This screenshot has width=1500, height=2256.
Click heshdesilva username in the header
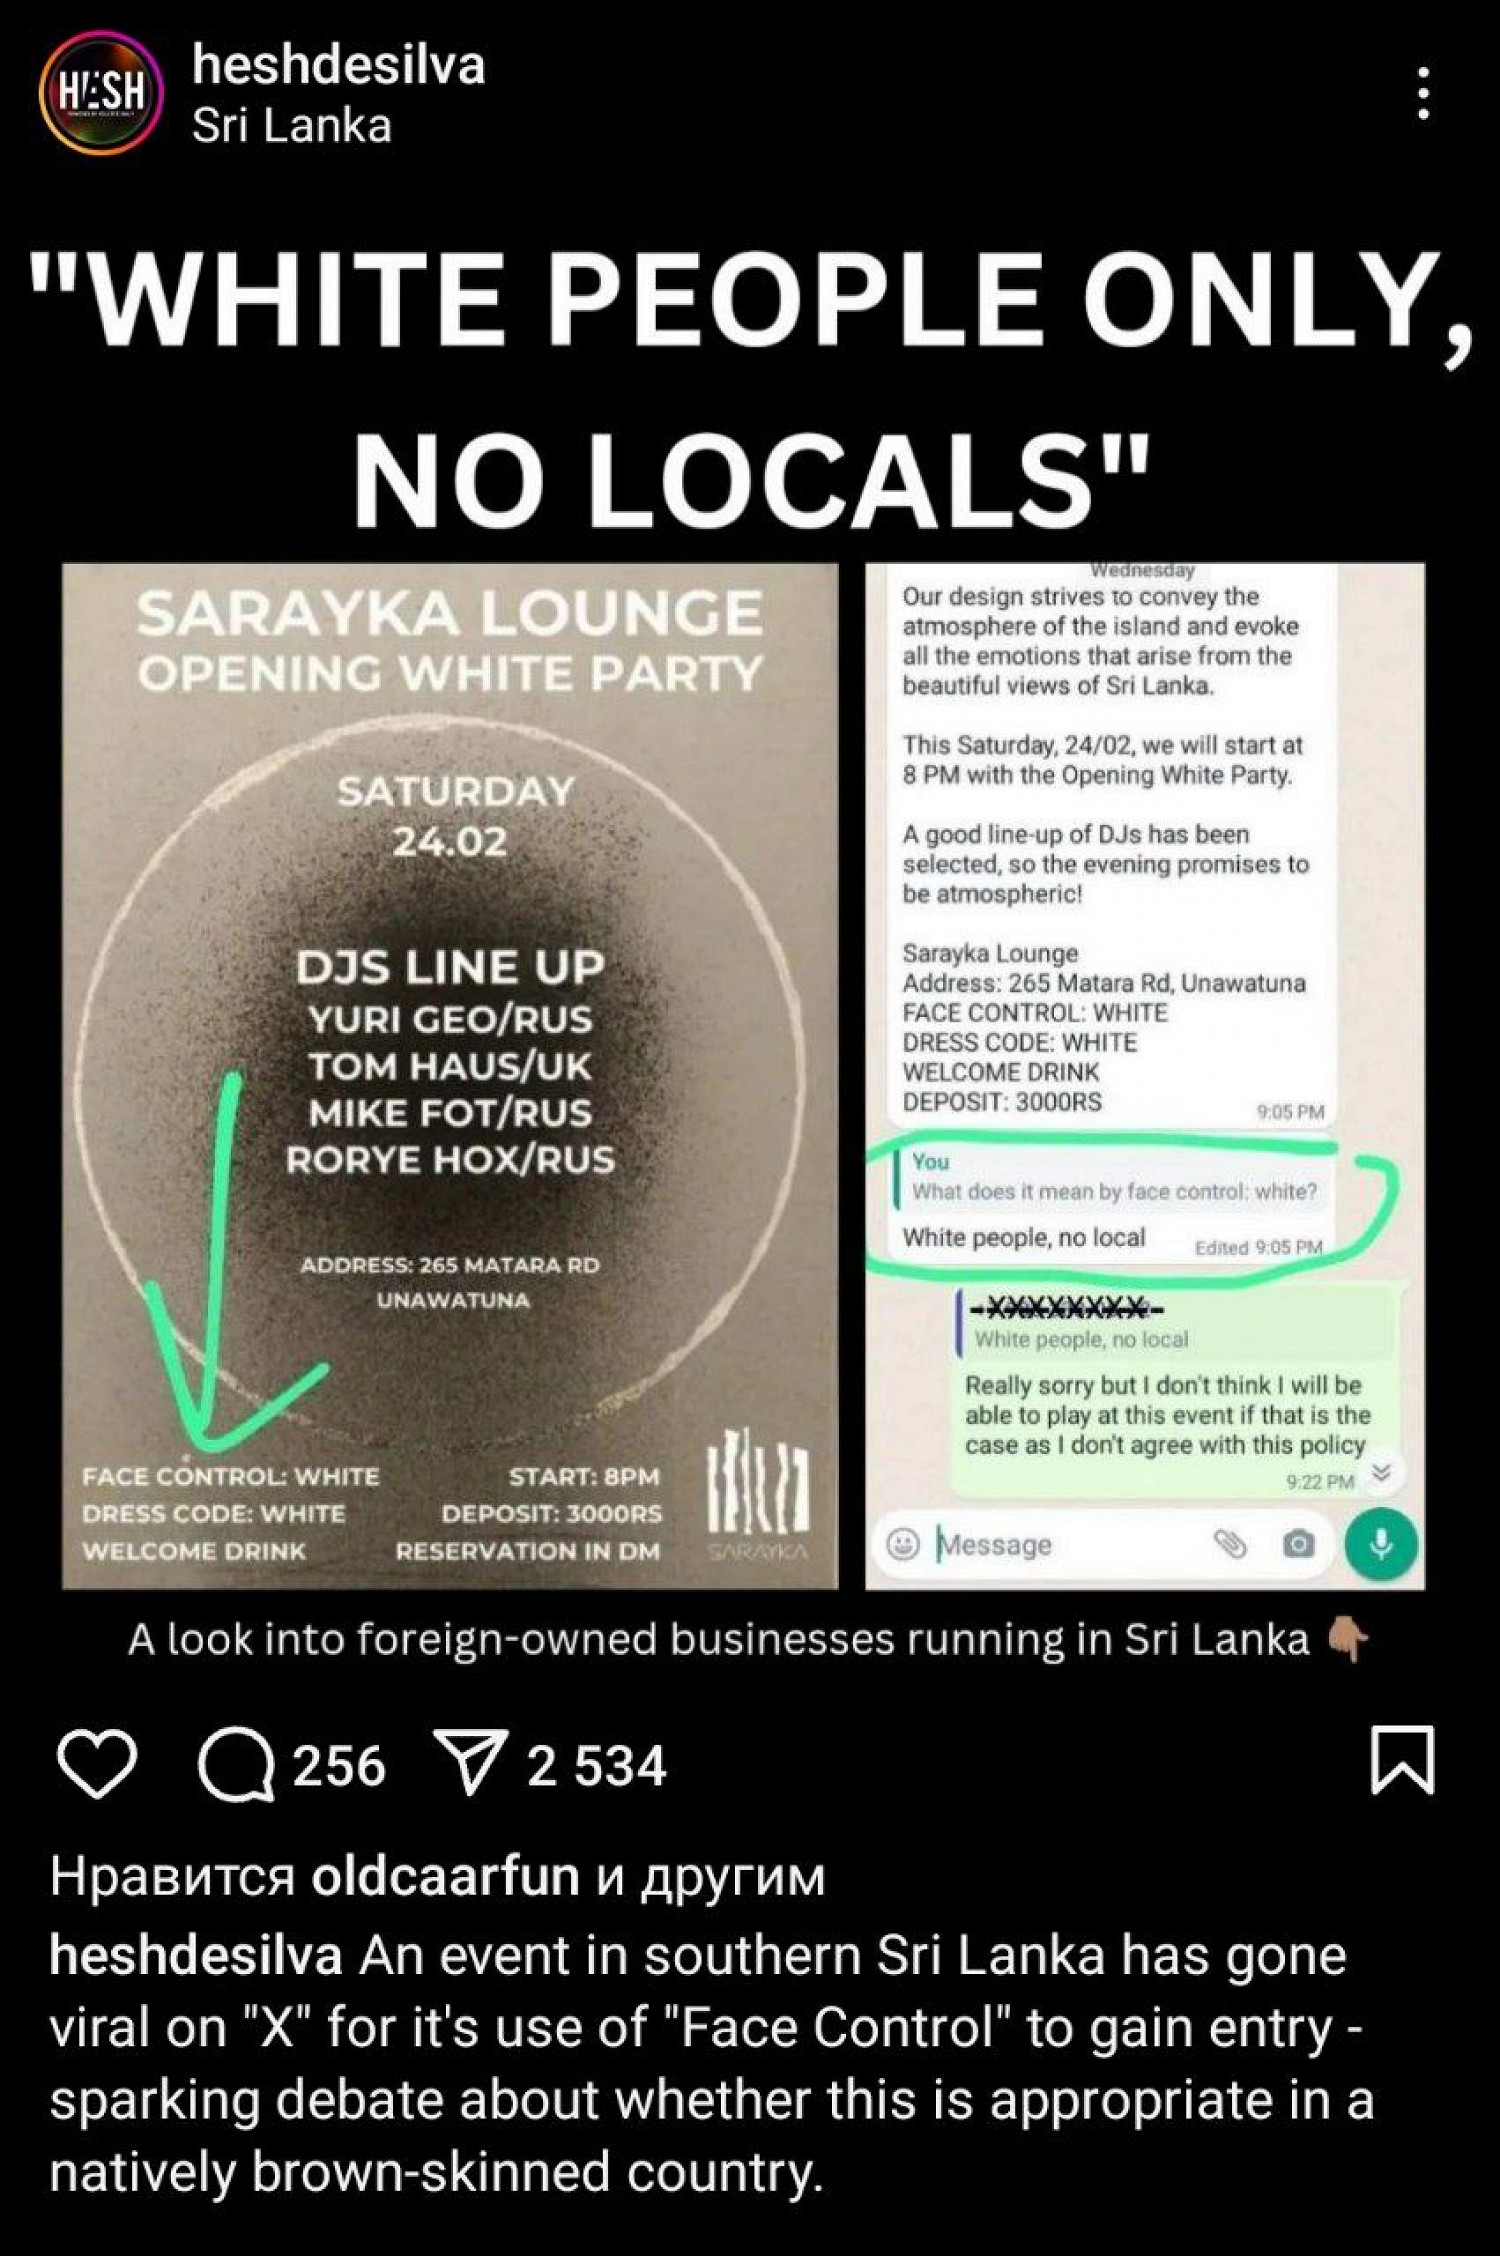[x=338, y=66]
